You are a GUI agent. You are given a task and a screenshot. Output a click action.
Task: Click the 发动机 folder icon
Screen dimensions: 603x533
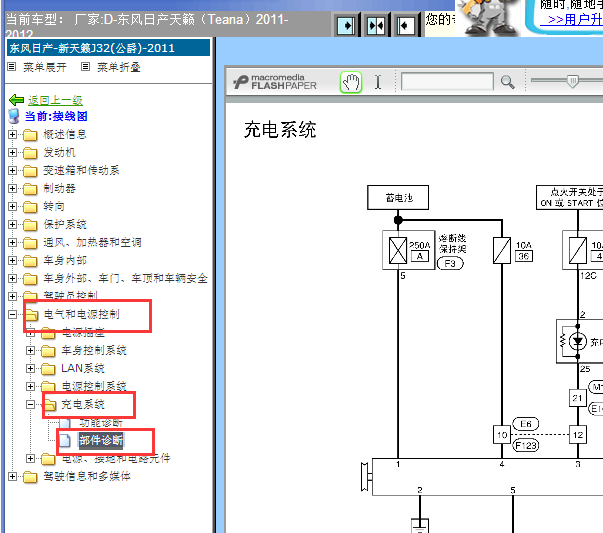point(30,153)
